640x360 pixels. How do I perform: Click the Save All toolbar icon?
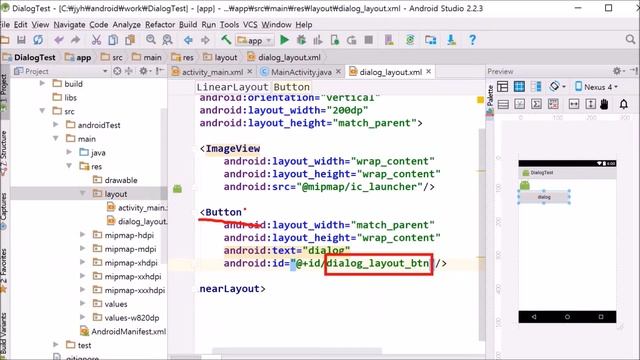(21, 40)
